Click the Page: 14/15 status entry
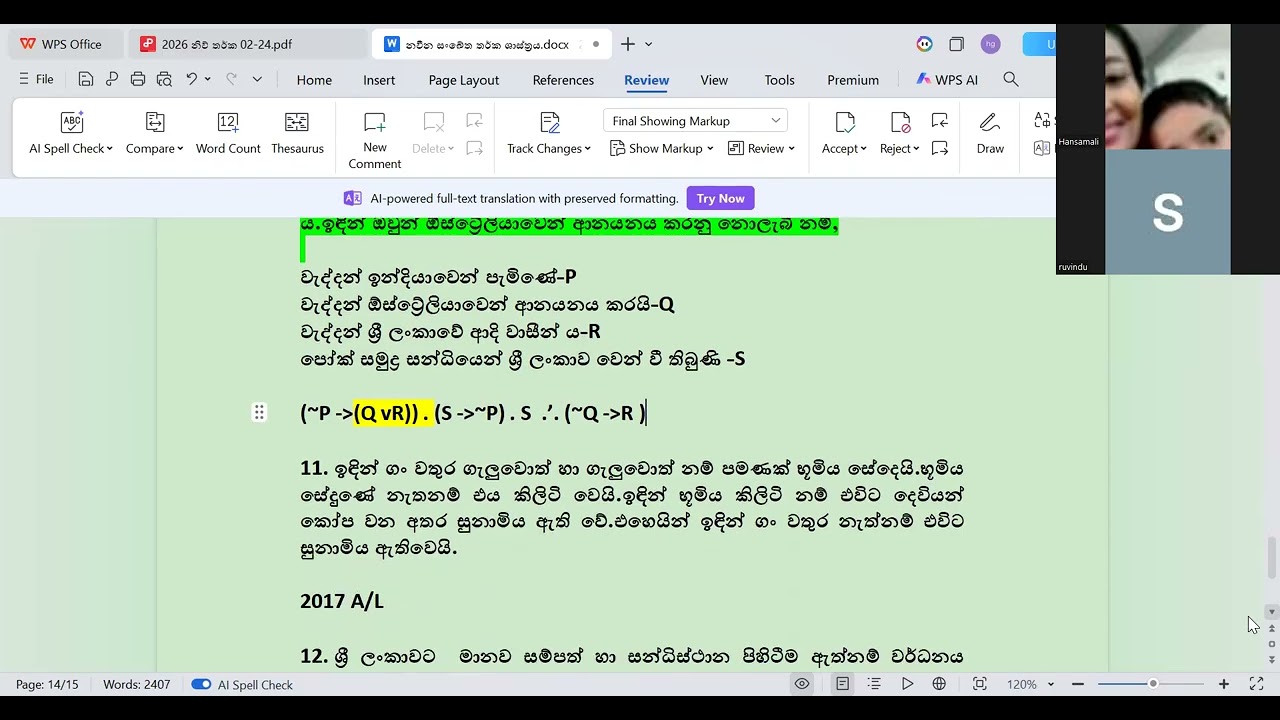 (47, 685)
